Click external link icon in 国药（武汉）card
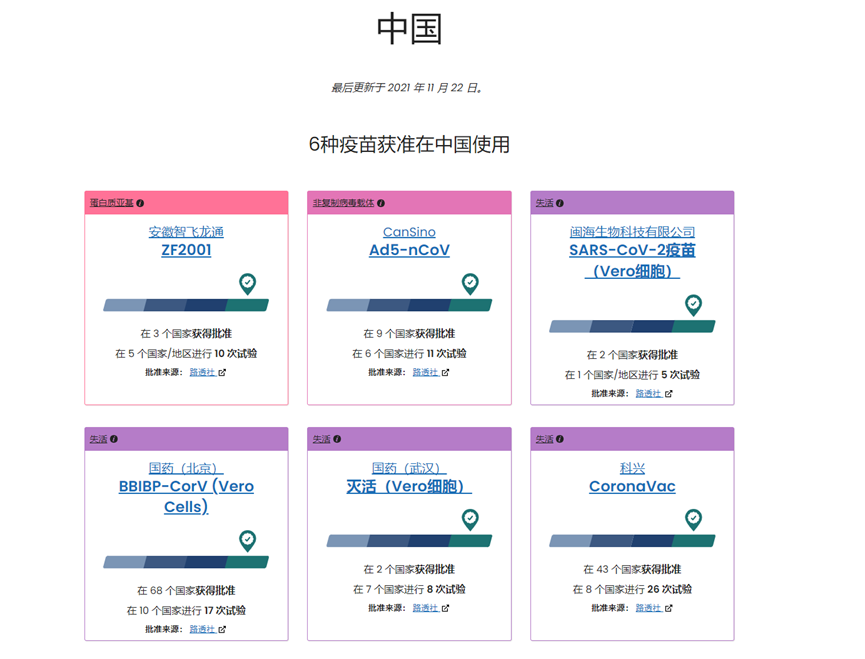Image resolution: width=865 pixels, height=659 pixels. tap(445, 608)
